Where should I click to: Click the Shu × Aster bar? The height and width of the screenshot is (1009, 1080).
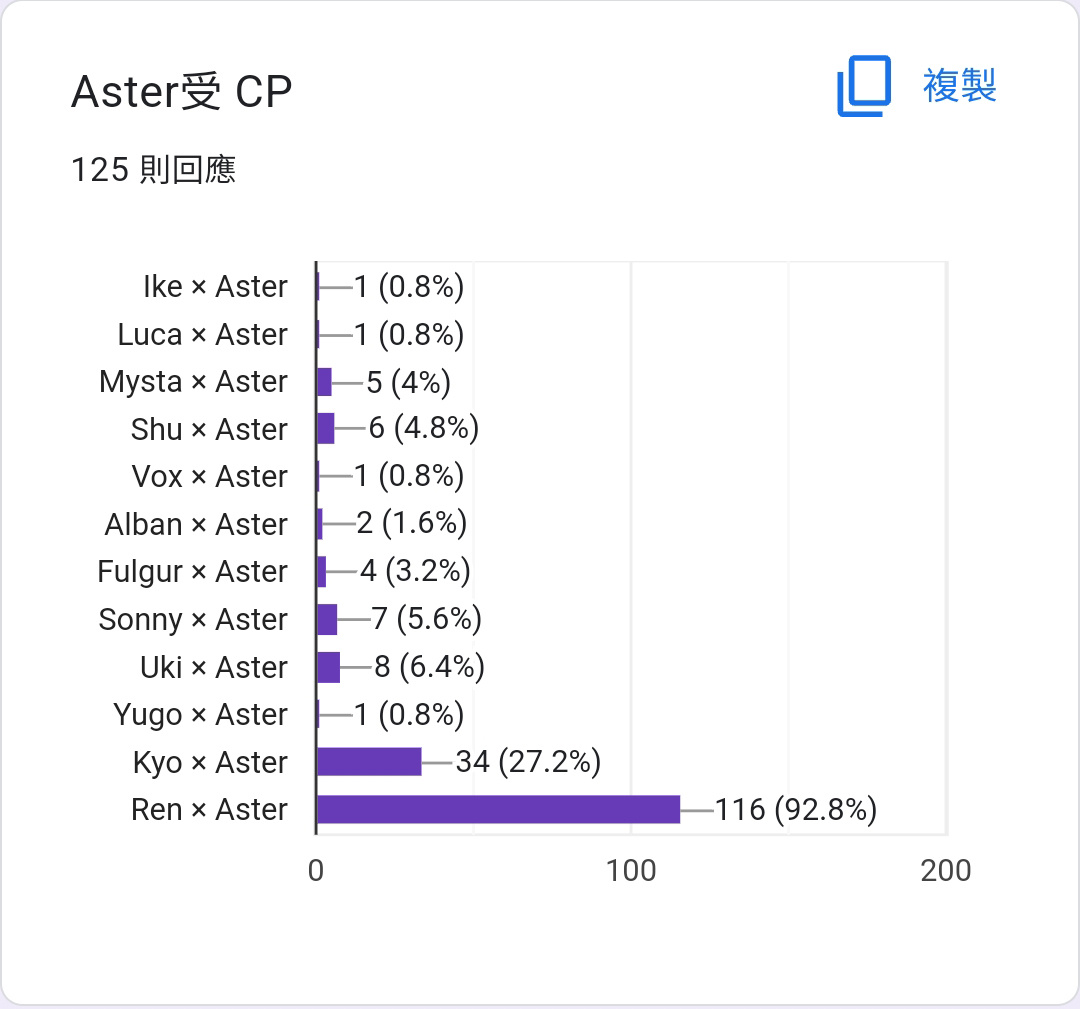click(x=326, y=428)
